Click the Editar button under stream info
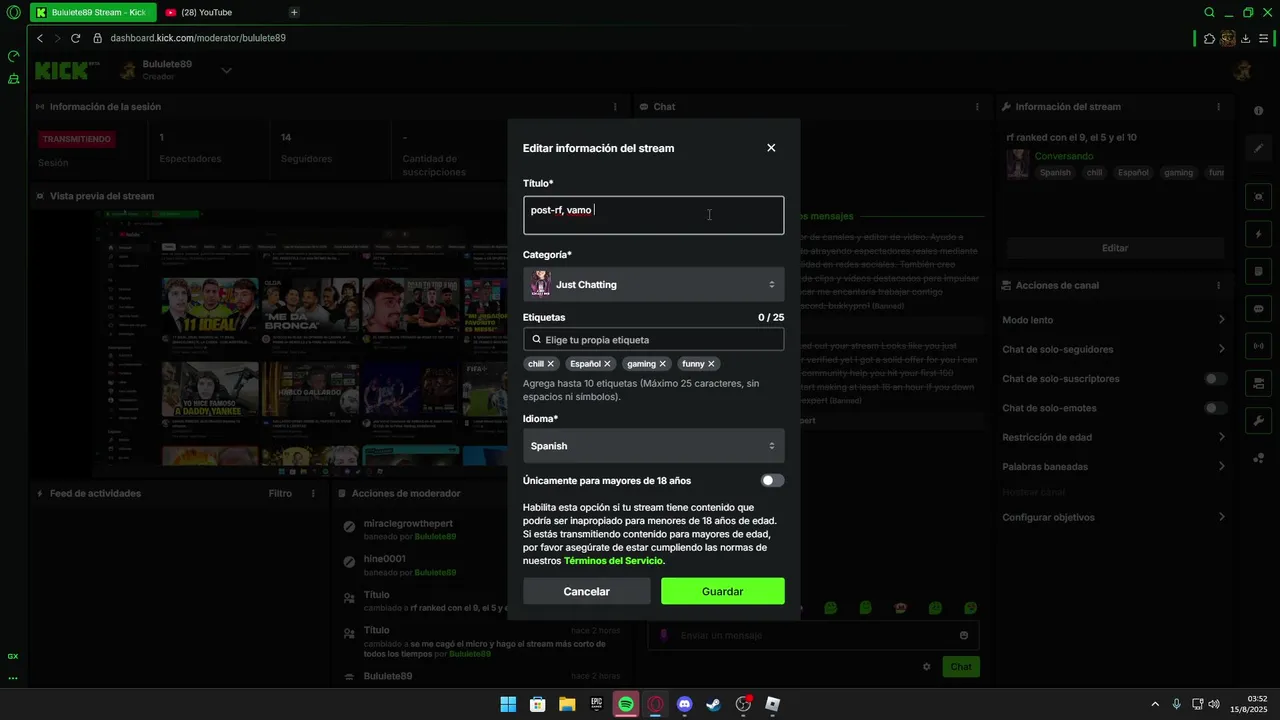The height and width of the screenshot is (720, 1280). coord(1115,248)
